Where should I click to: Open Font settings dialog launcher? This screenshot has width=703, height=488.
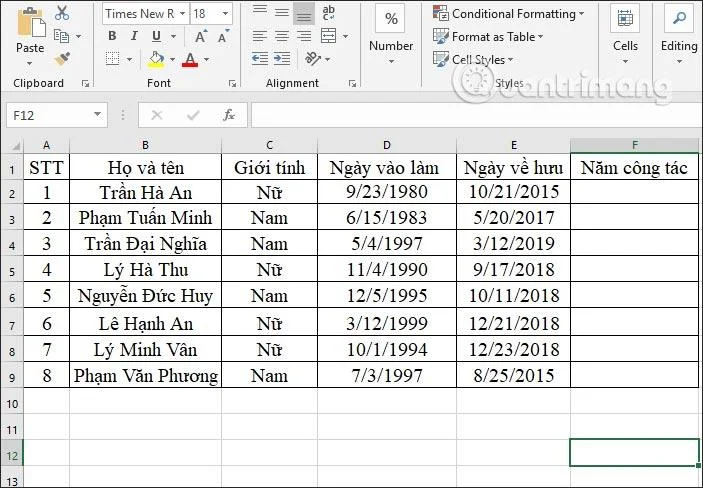pyautogui.click(x=232, y=83)
